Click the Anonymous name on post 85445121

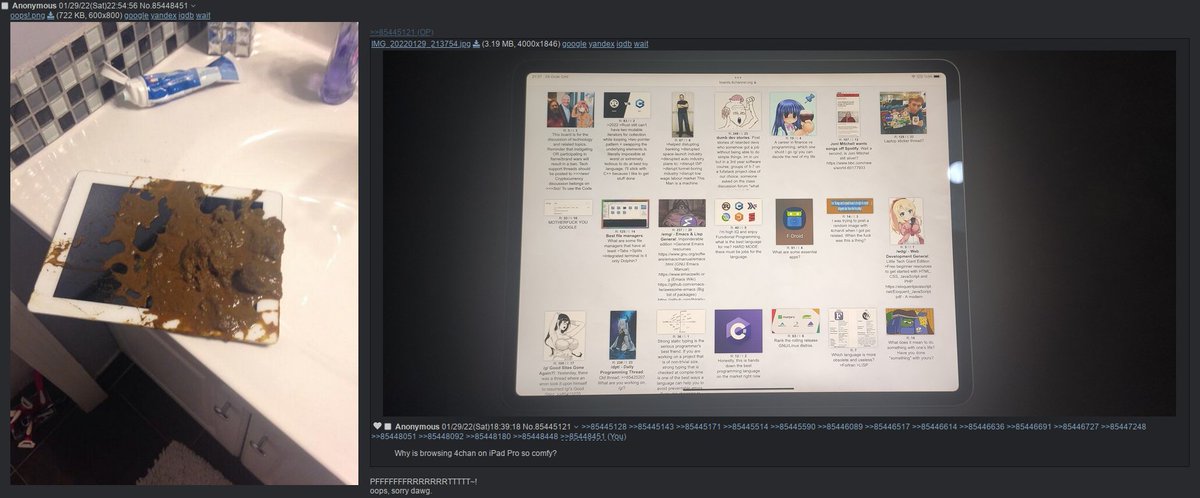(419, 427)
